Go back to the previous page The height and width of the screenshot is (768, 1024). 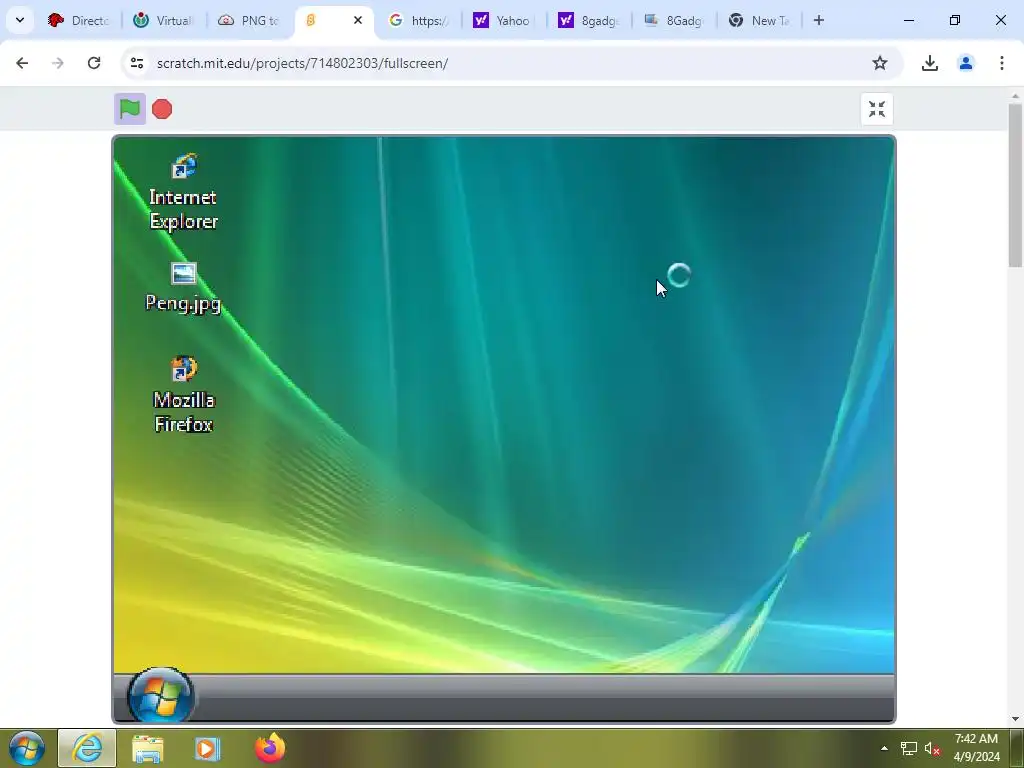(22, 63)
